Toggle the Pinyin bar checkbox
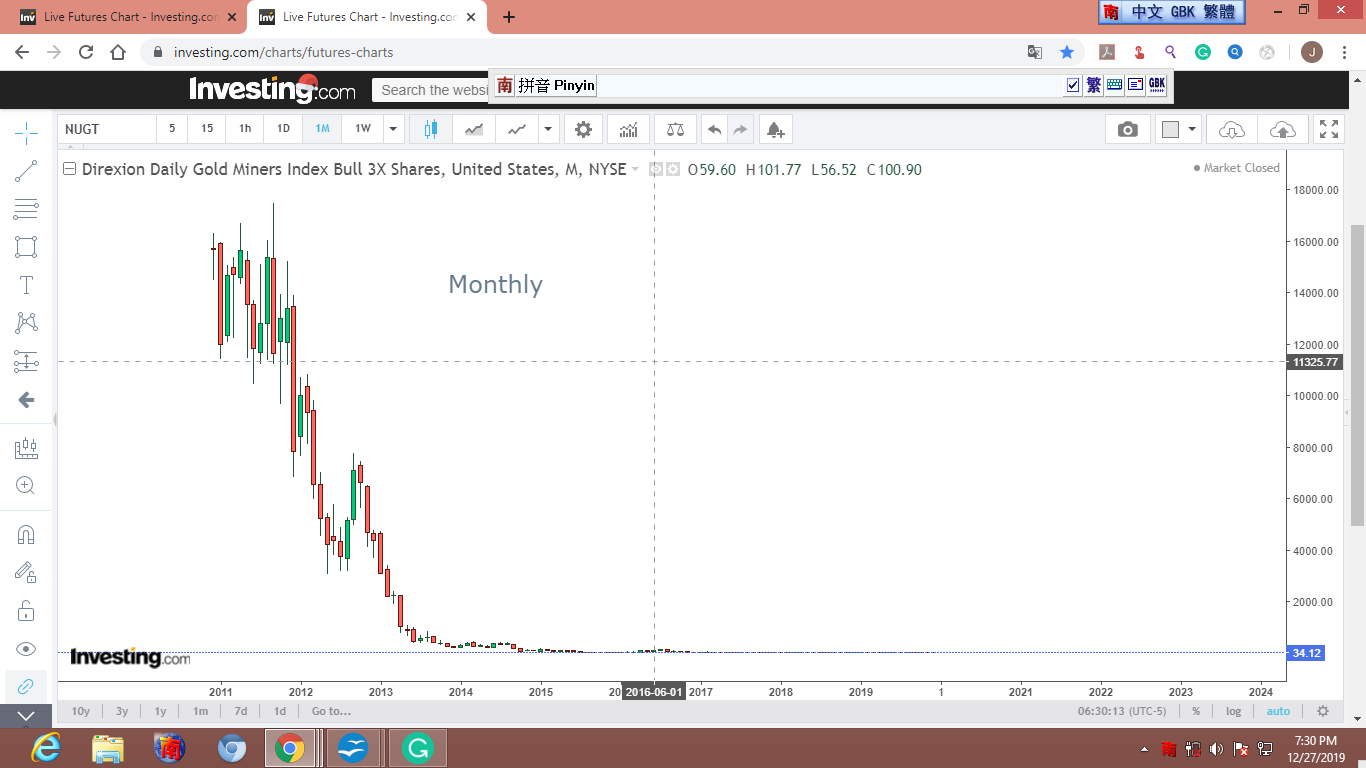Viewport: 1366px width, 768px height. point(1073,85)
